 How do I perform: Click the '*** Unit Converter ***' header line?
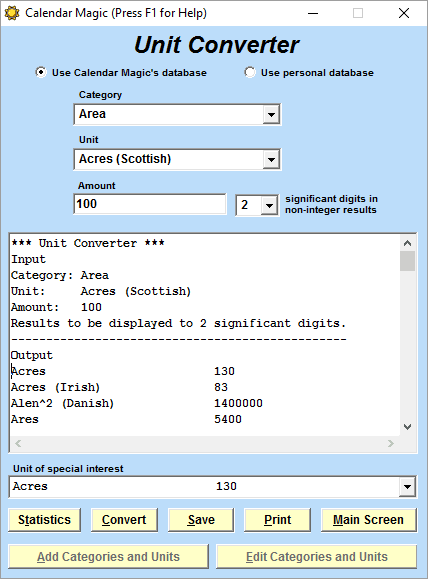(88, 243)
